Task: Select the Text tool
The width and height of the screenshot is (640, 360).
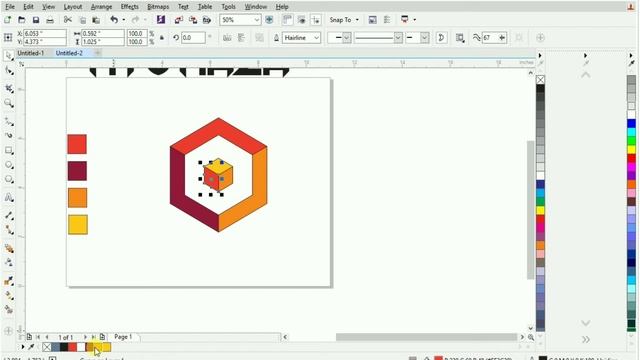Action: pyautogui.click(x=9, y=198)
